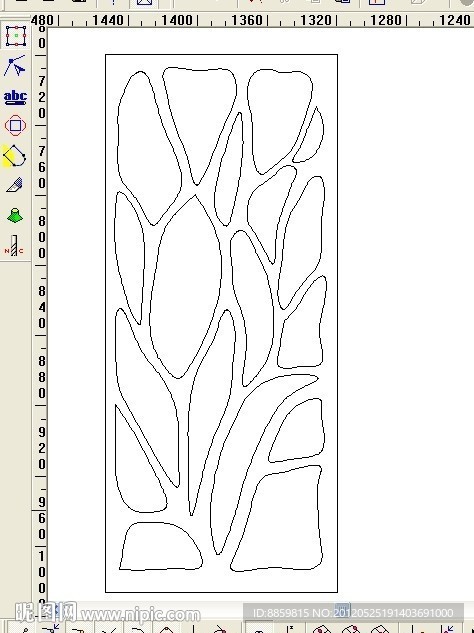Click the 880 mark on the vertical ruler

click(x=42, y=377)
